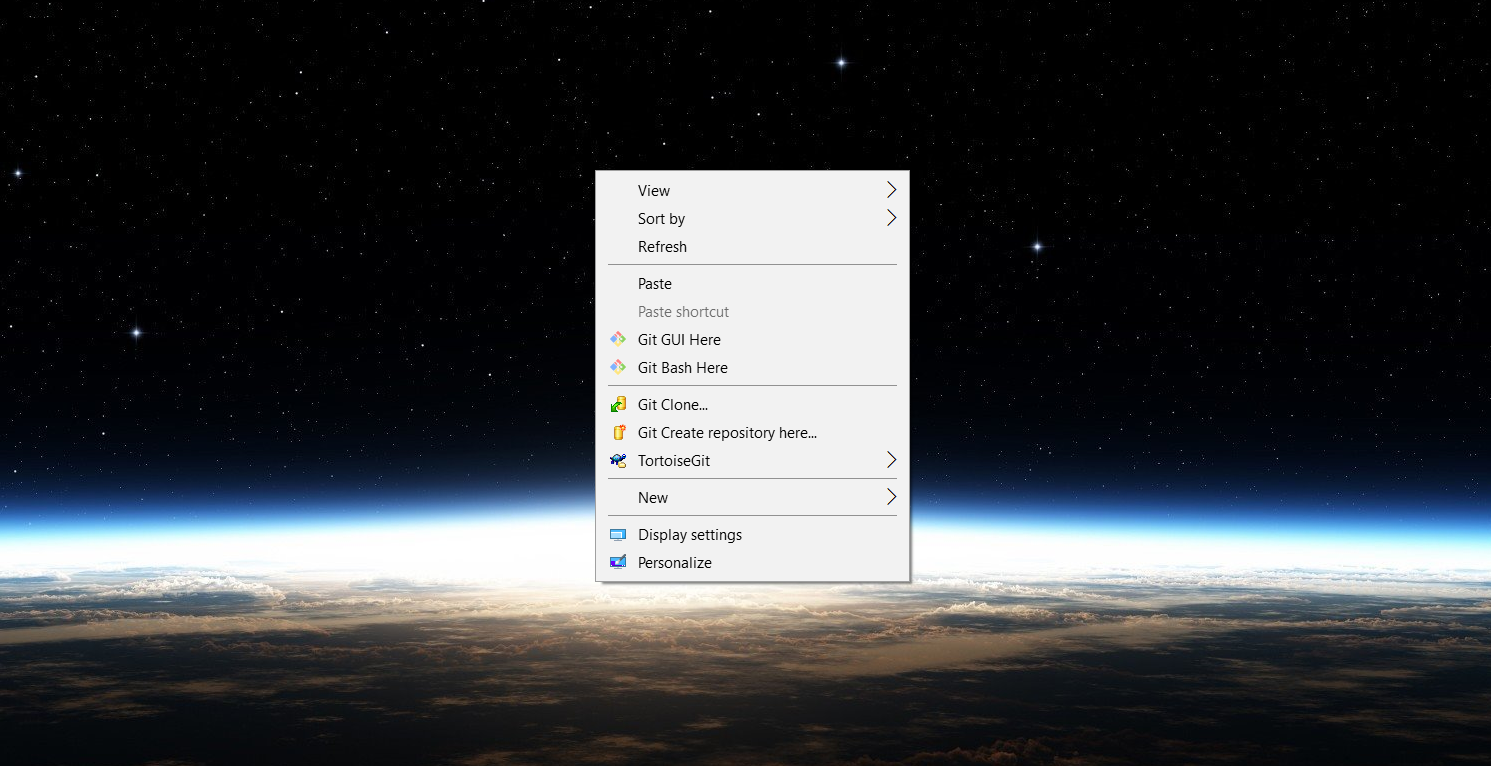Click the green Git Clone icon
This screenshot has height=766, width=1491.
618,405
